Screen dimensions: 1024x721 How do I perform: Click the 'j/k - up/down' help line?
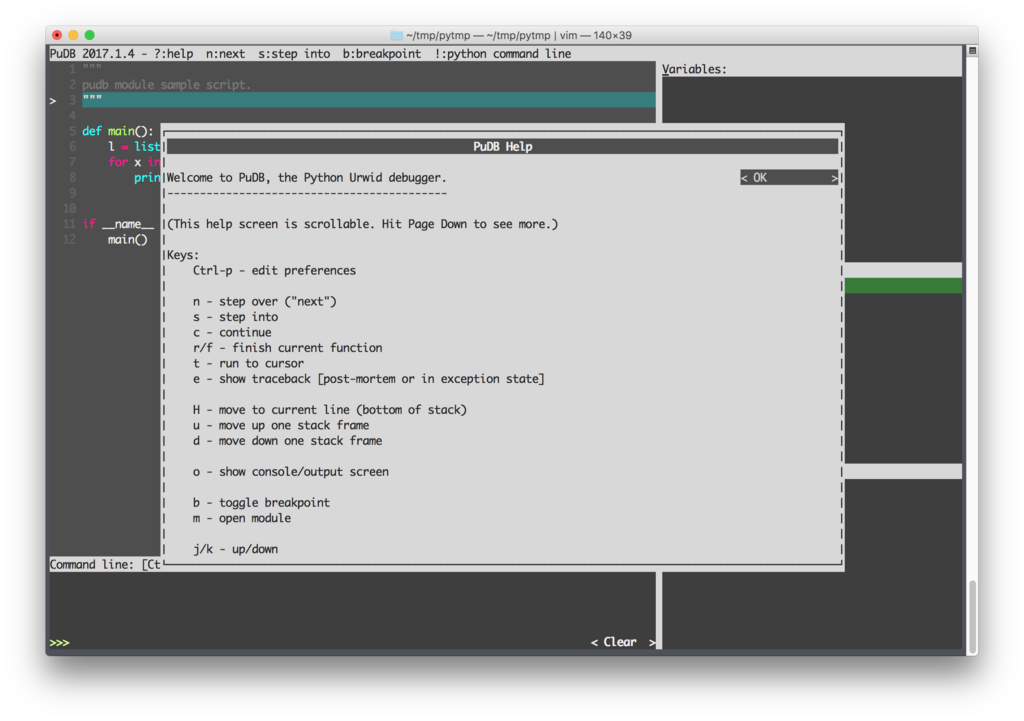click(x=235, y=549)
